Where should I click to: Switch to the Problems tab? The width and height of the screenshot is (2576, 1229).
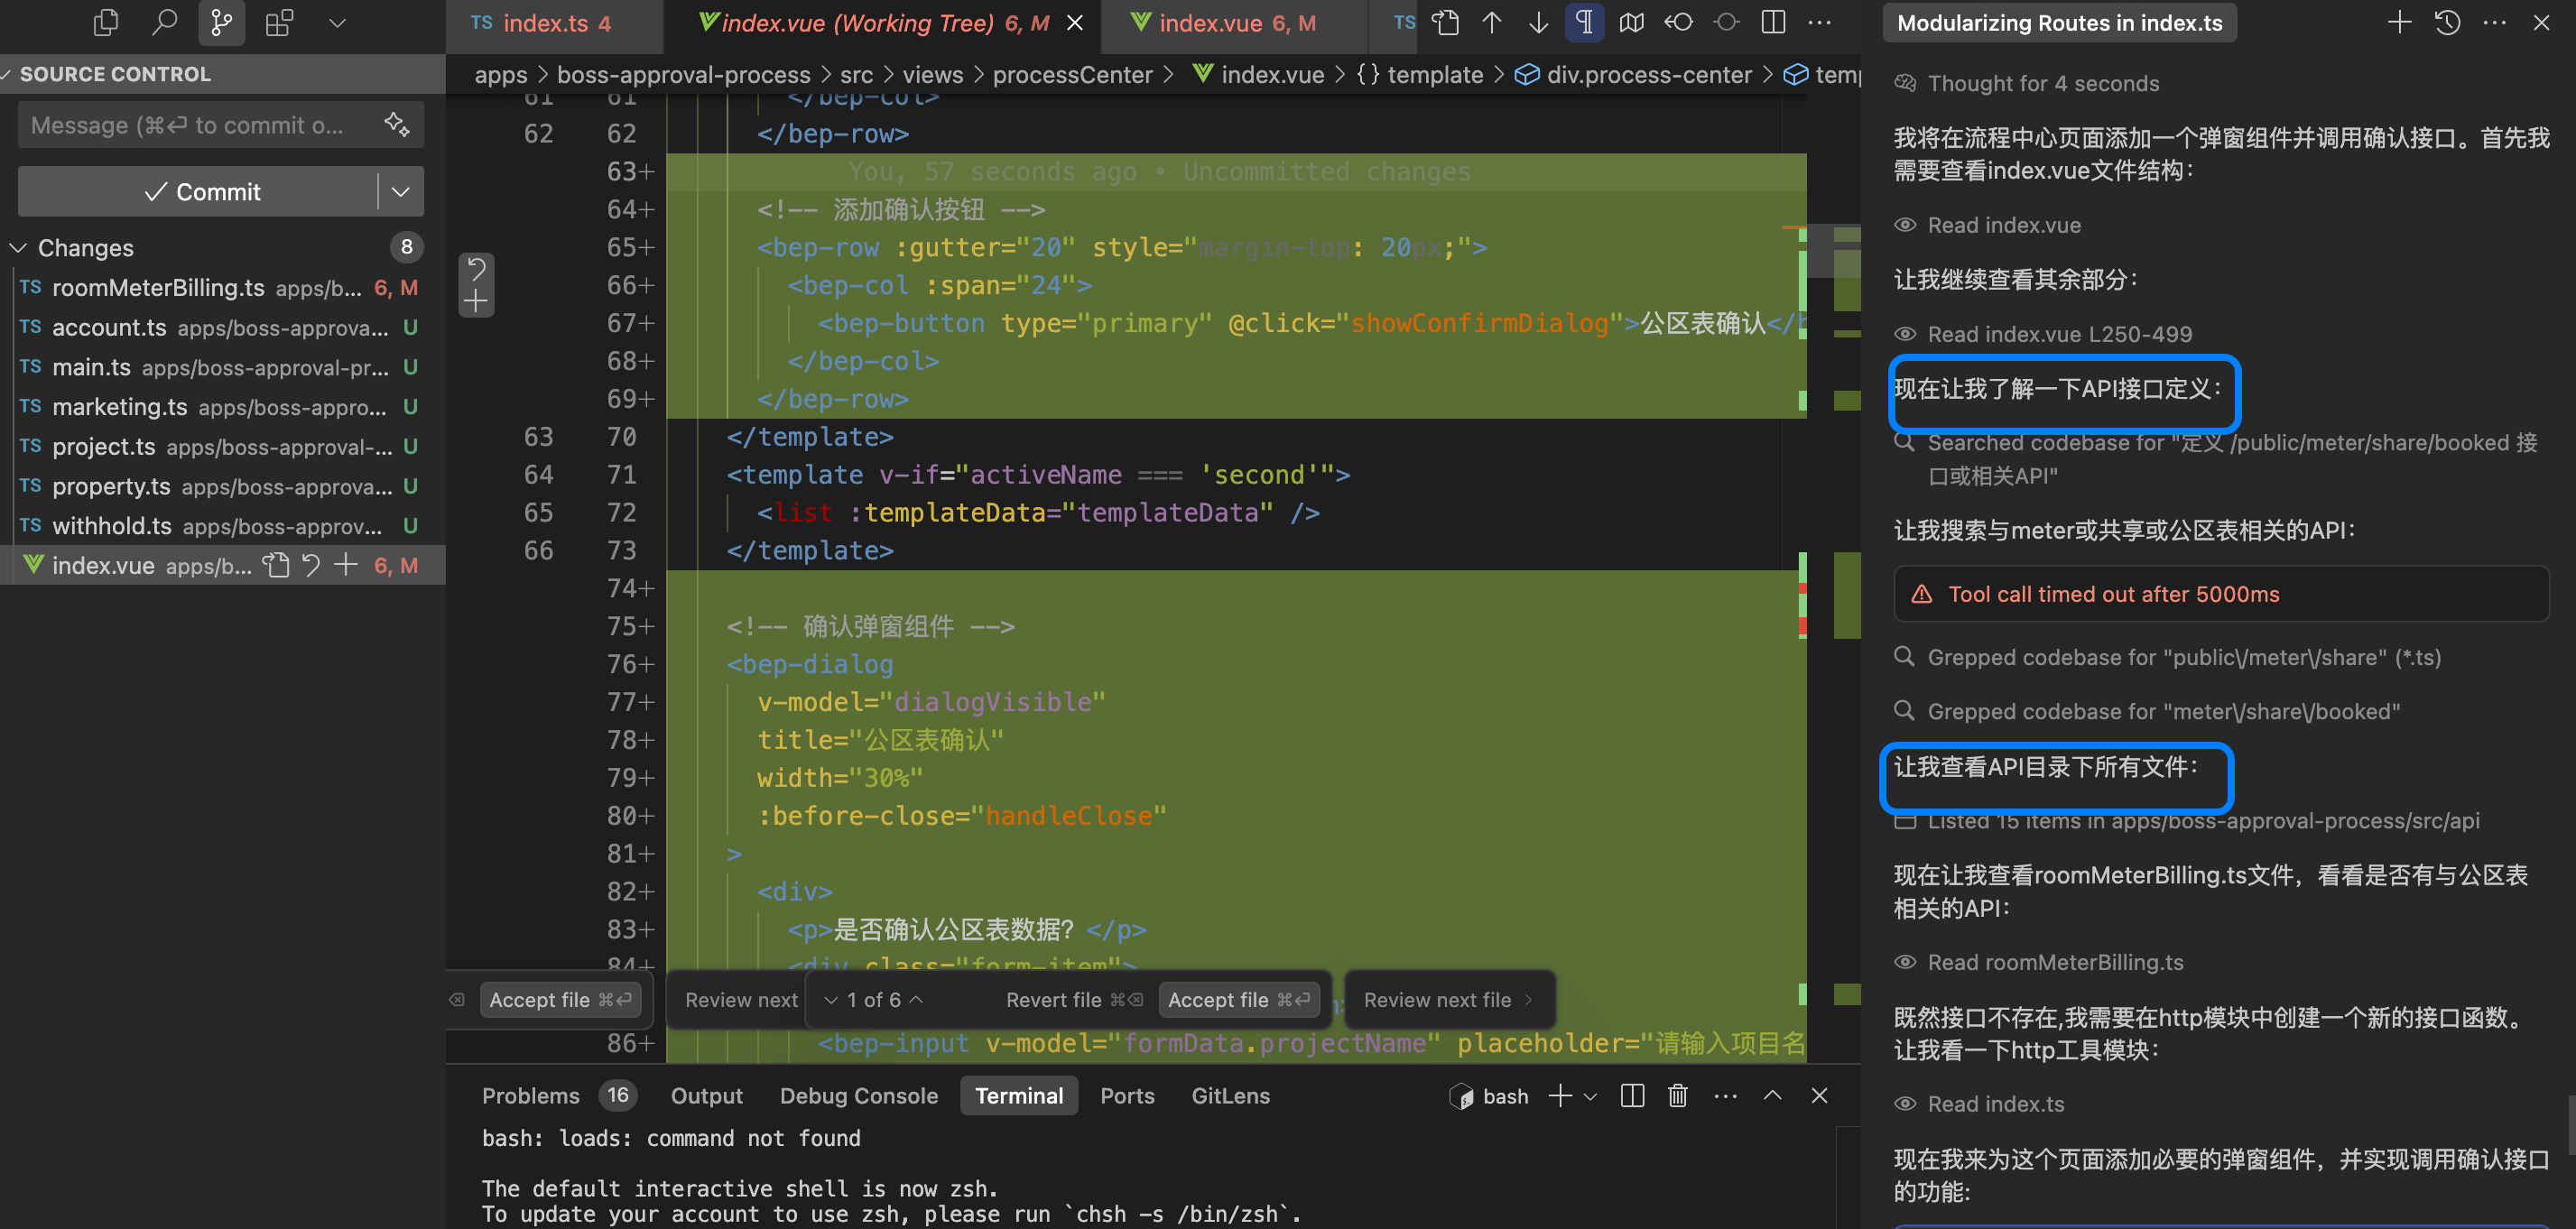pyautogui.click(x=530, y=1096)
